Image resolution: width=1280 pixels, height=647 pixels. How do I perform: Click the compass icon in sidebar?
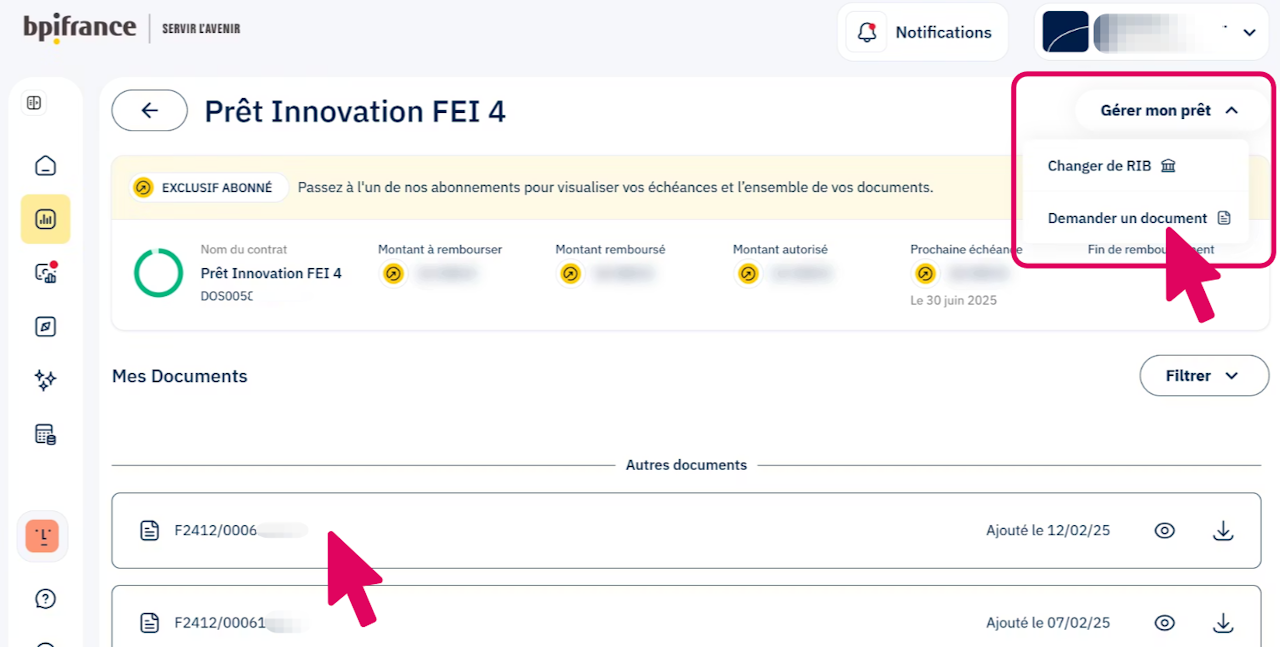pos(45,326)
